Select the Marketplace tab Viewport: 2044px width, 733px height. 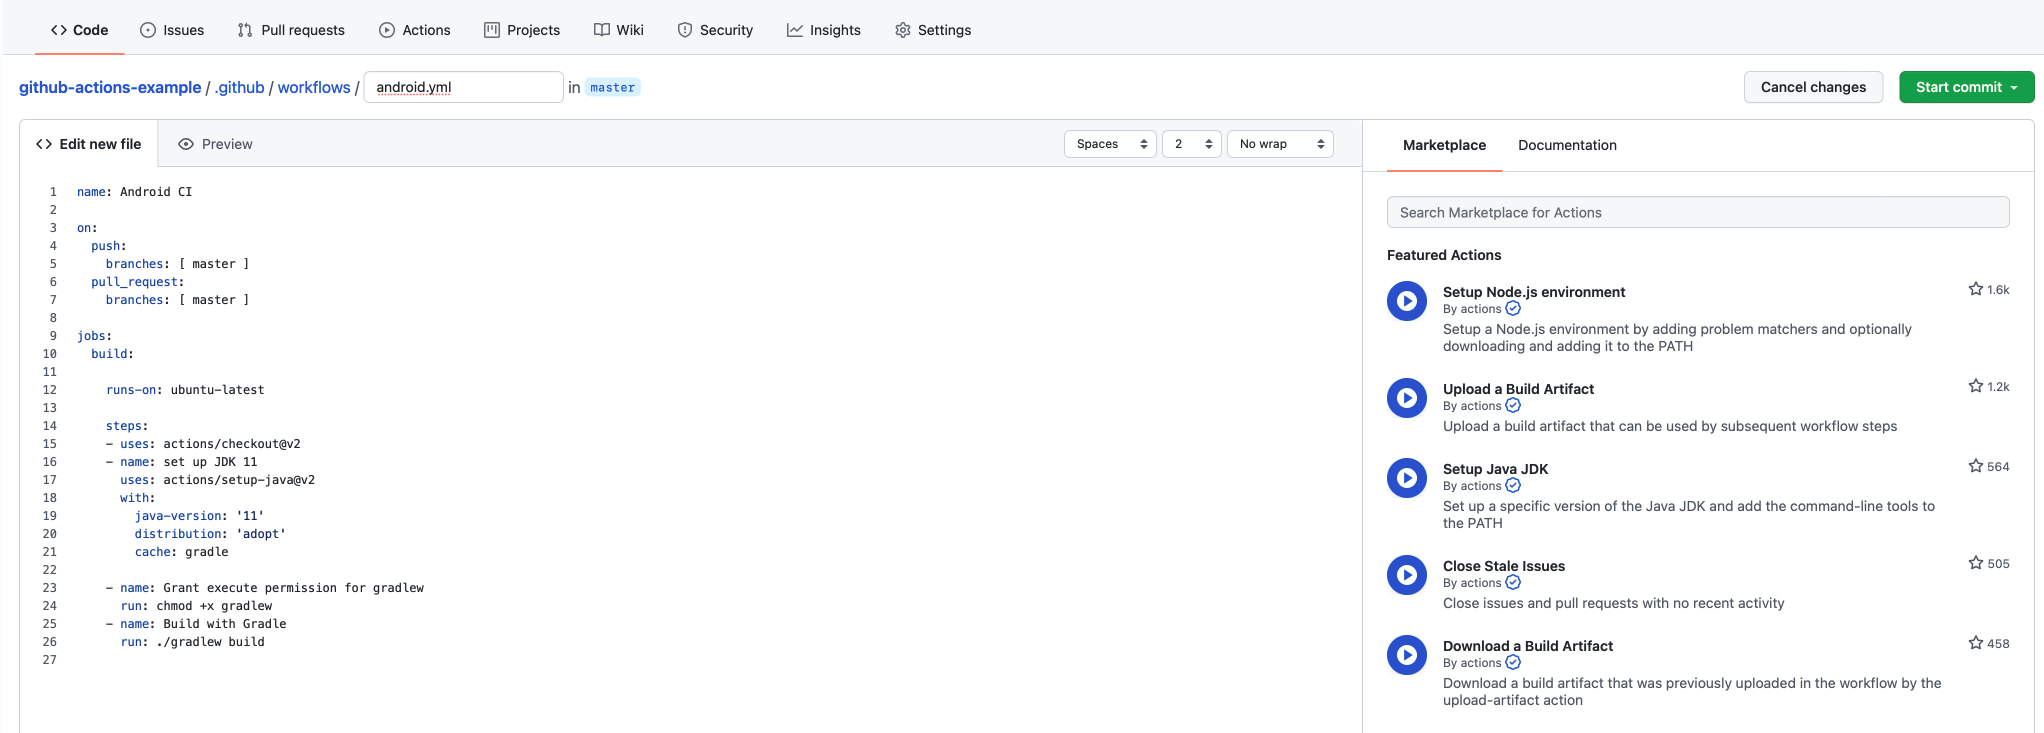tap(1444, 145)
